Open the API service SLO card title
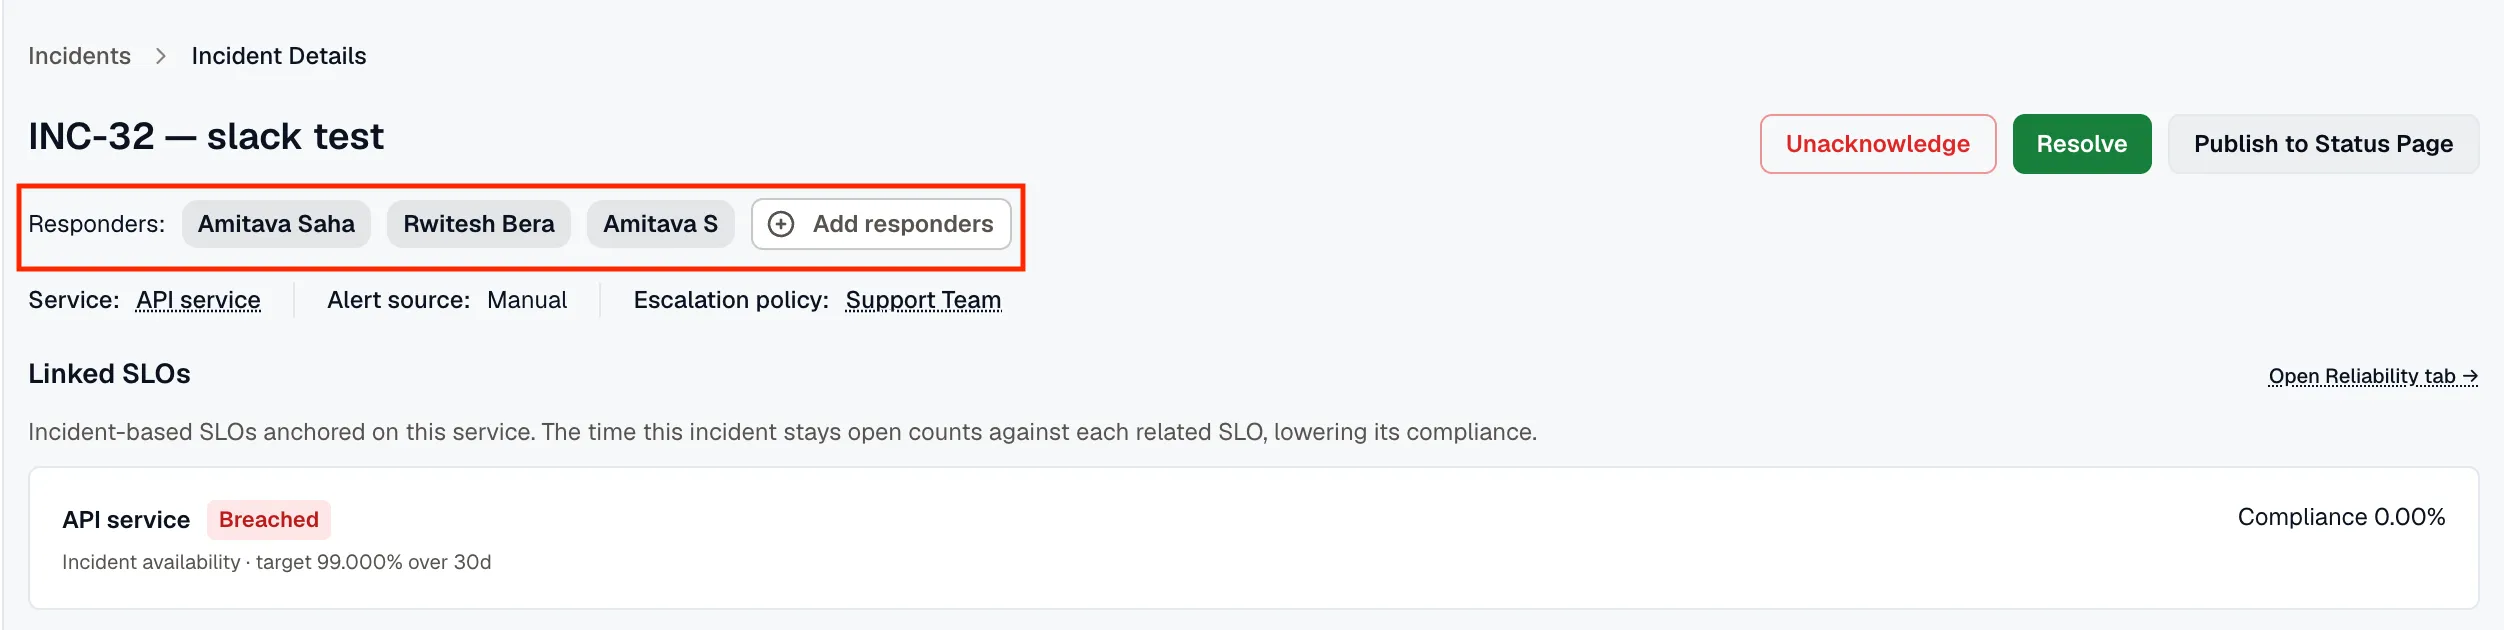2504x630 pixels. point(126,520)
